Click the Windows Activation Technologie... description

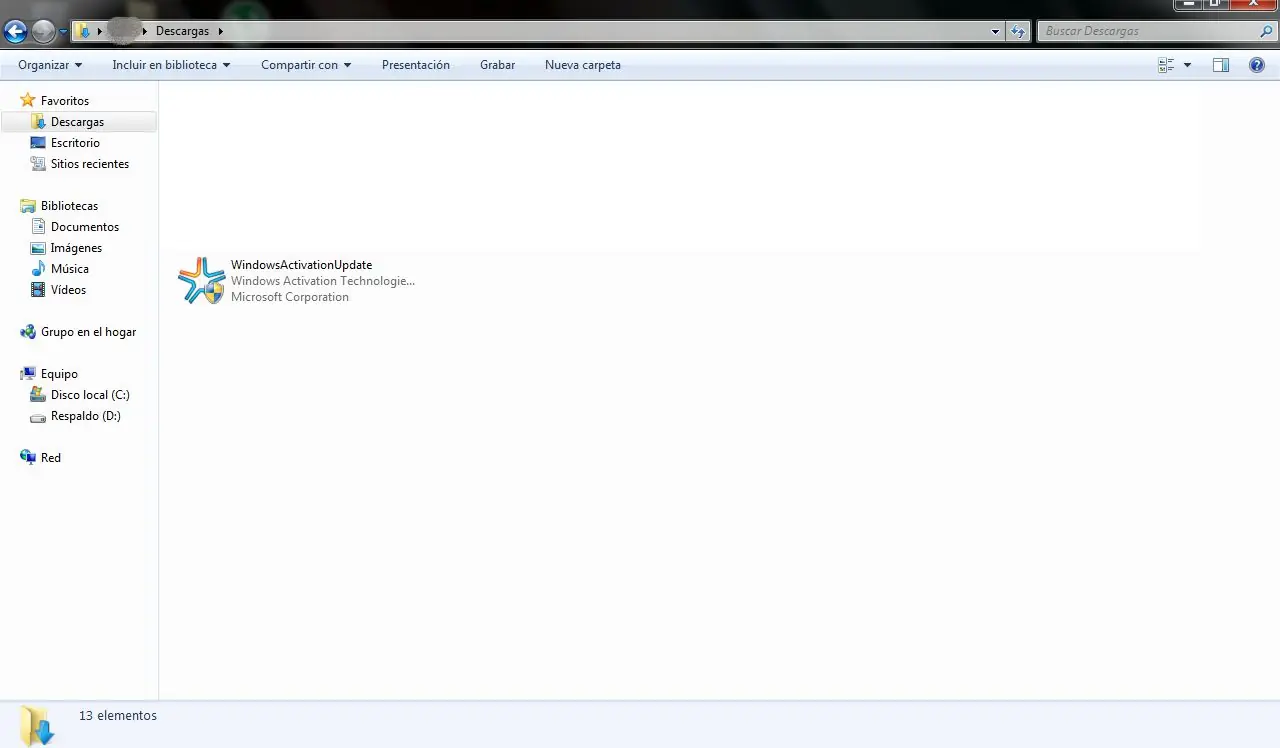[x=323, y=281]
